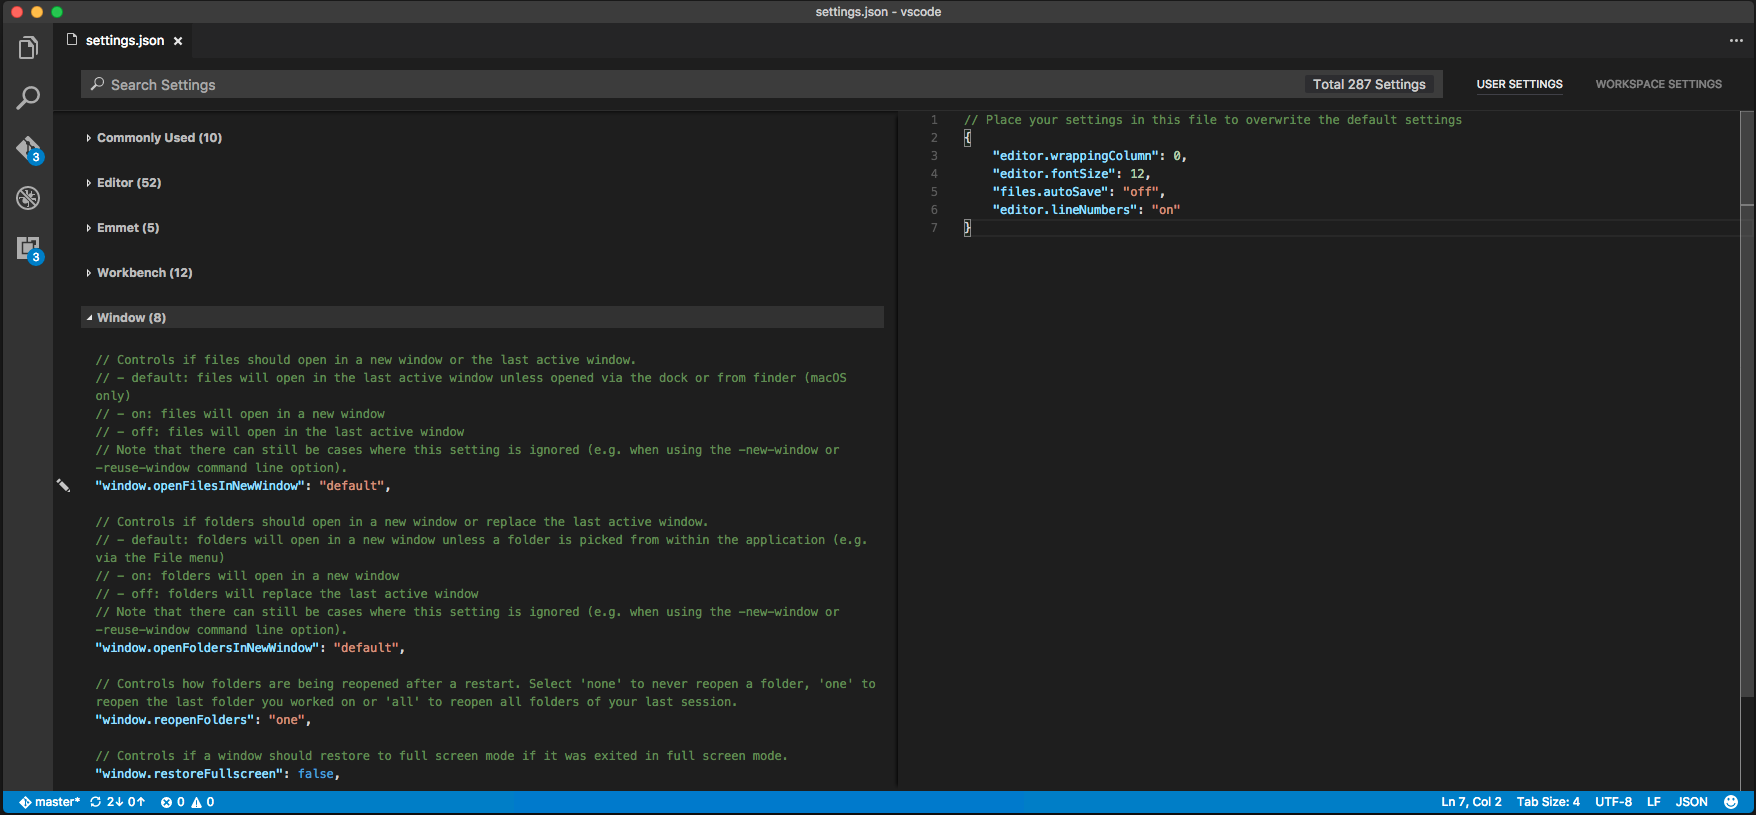This screenshot has height=815, width=1756.
Task: Open the Debug view in activity bar
Action: (28, 198)
